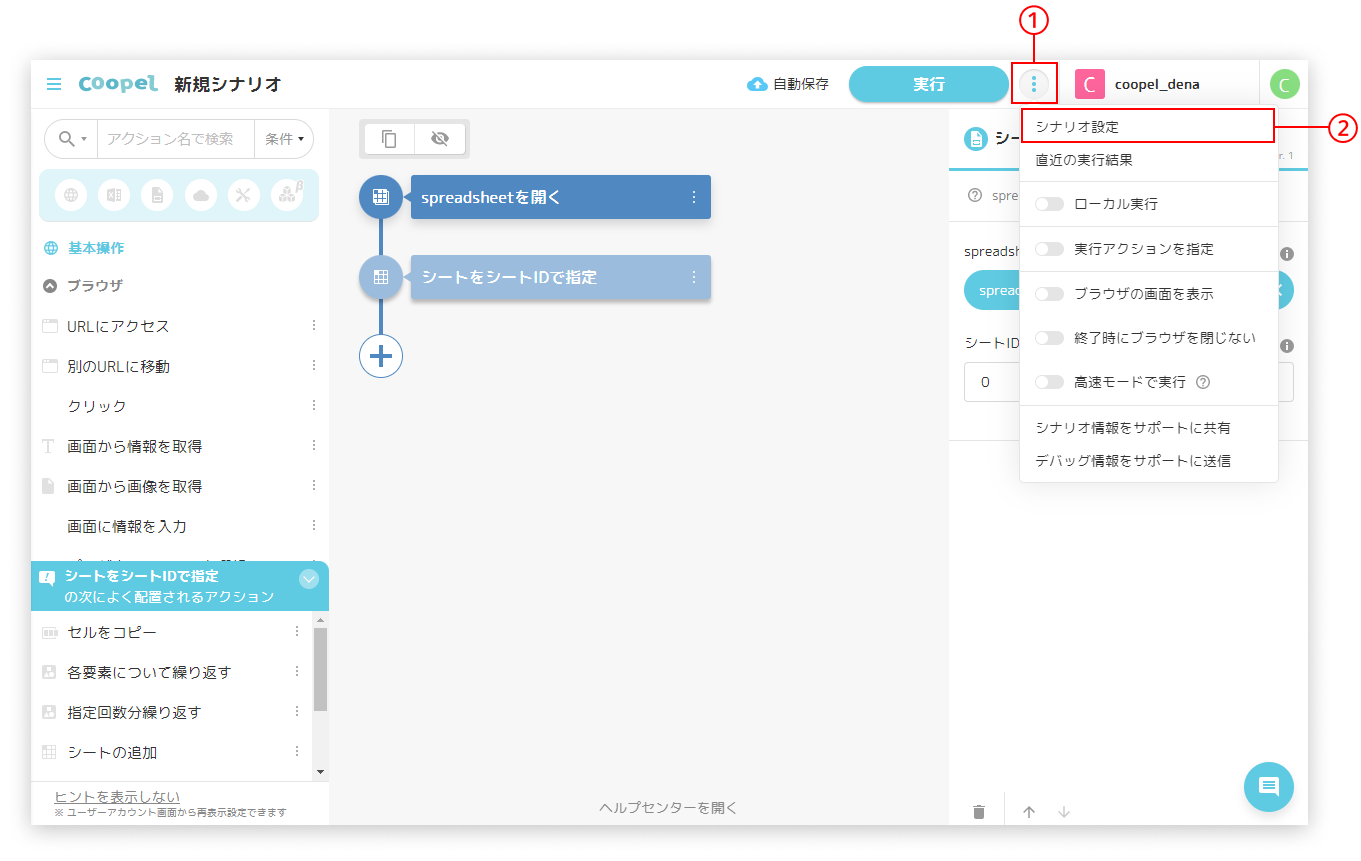Select the beta blocks category icon
Viewport: 1361px width, 861px height.
[x=287, y=195]
